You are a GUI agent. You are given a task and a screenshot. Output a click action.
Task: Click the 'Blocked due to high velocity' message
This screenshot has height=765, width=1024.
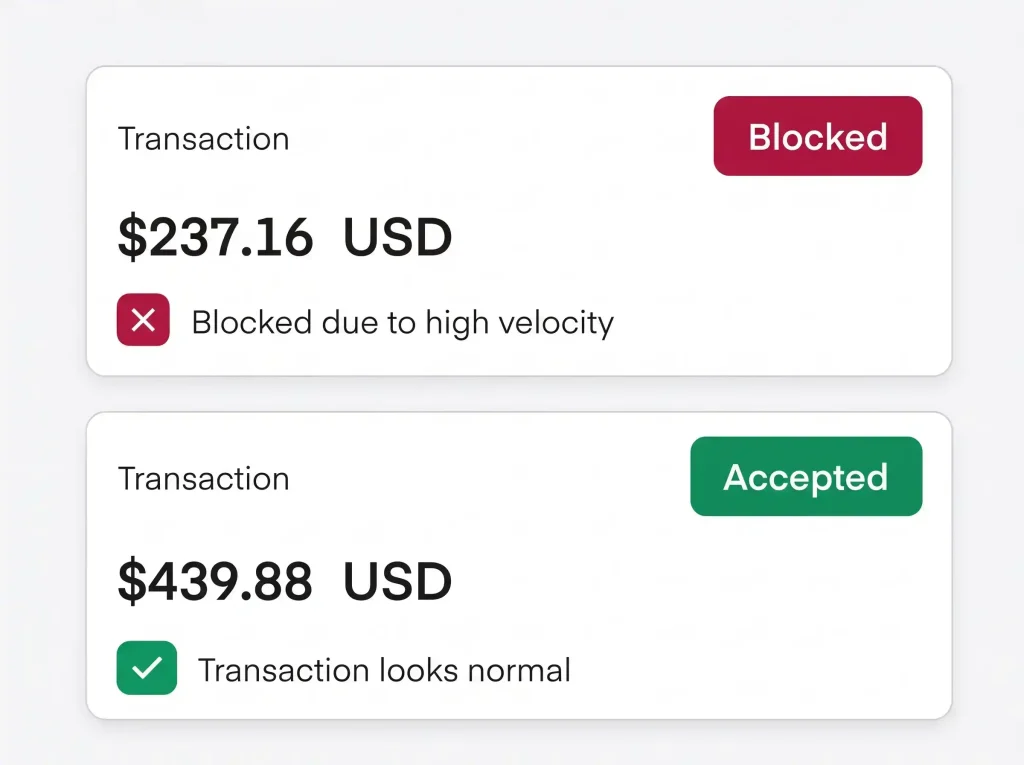[402, 323]
